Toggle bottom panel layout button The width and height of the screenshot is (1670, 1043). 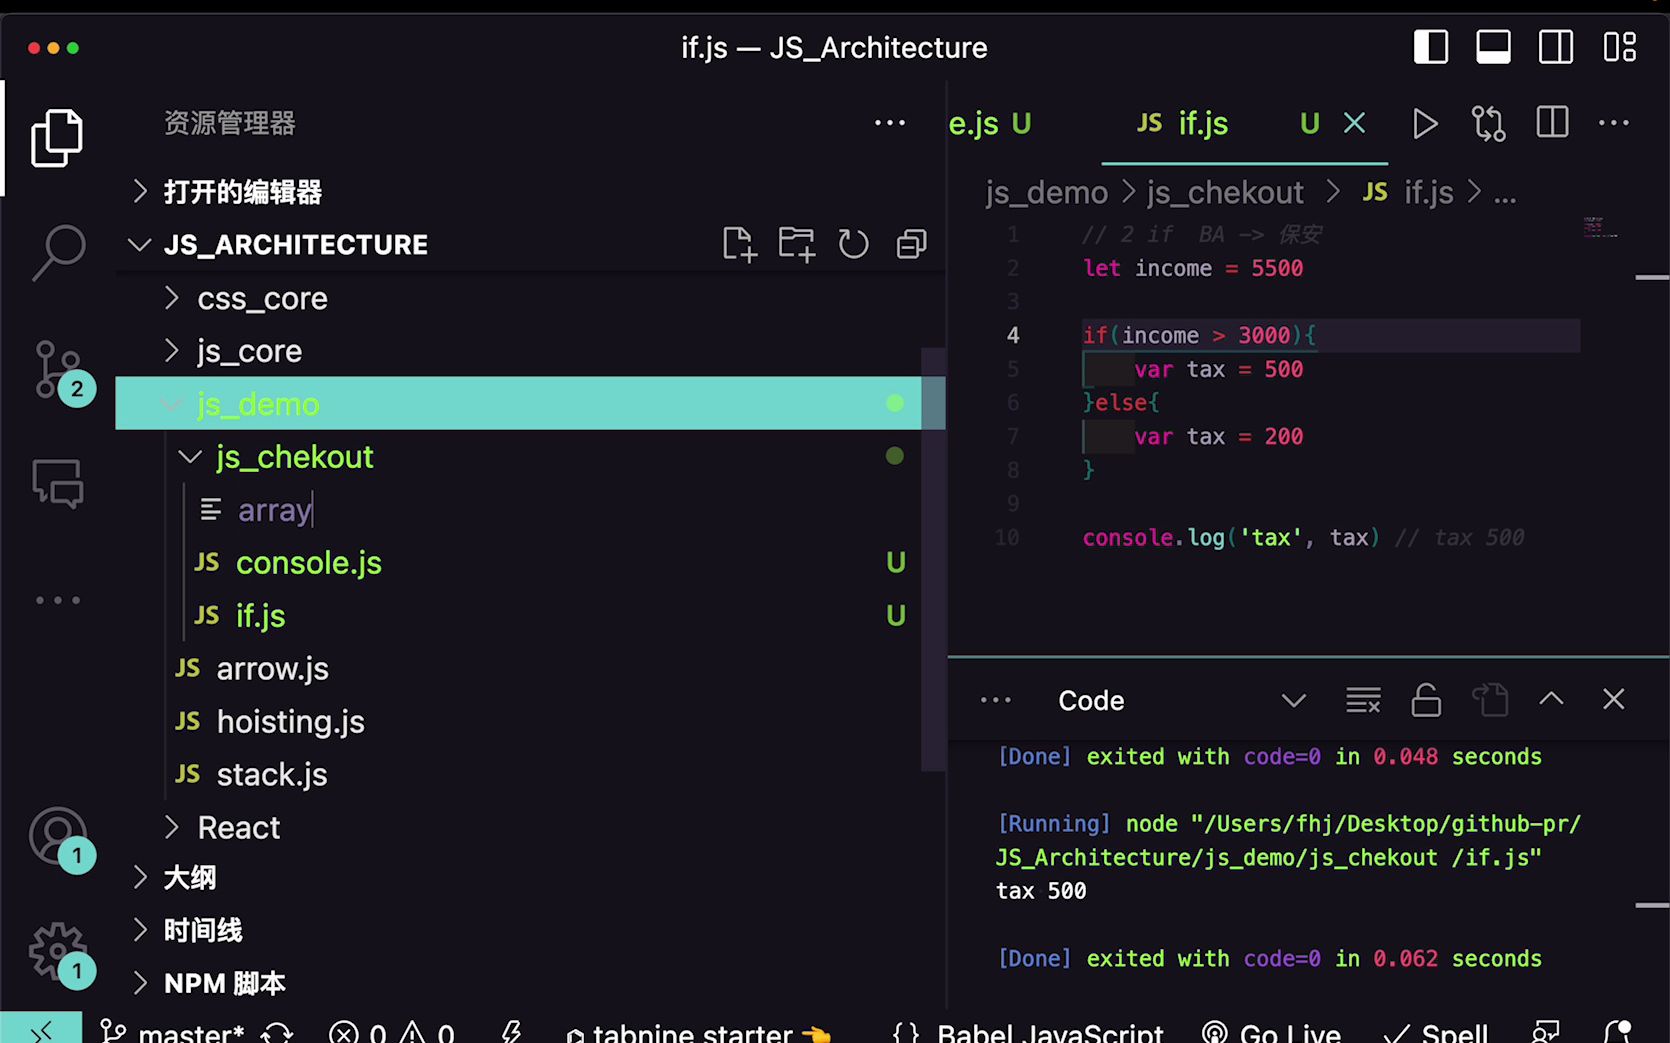point(1493,47)
